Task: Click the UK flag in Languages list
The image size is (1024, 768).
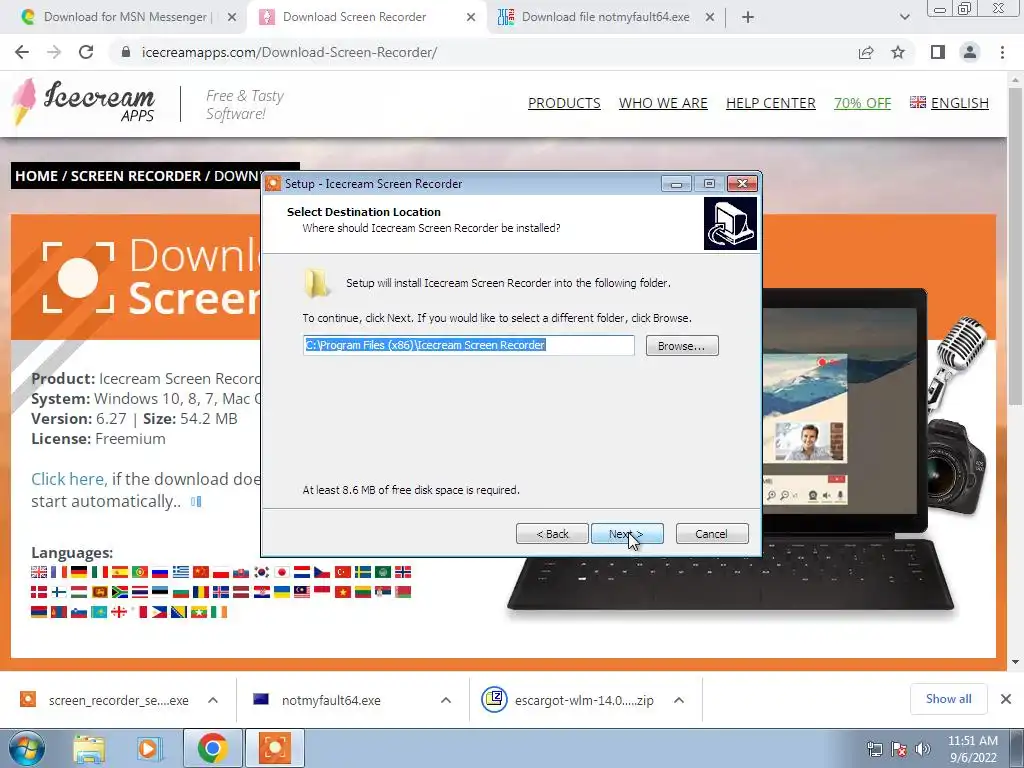Action: pyautogui.click(x=39, y=572)
